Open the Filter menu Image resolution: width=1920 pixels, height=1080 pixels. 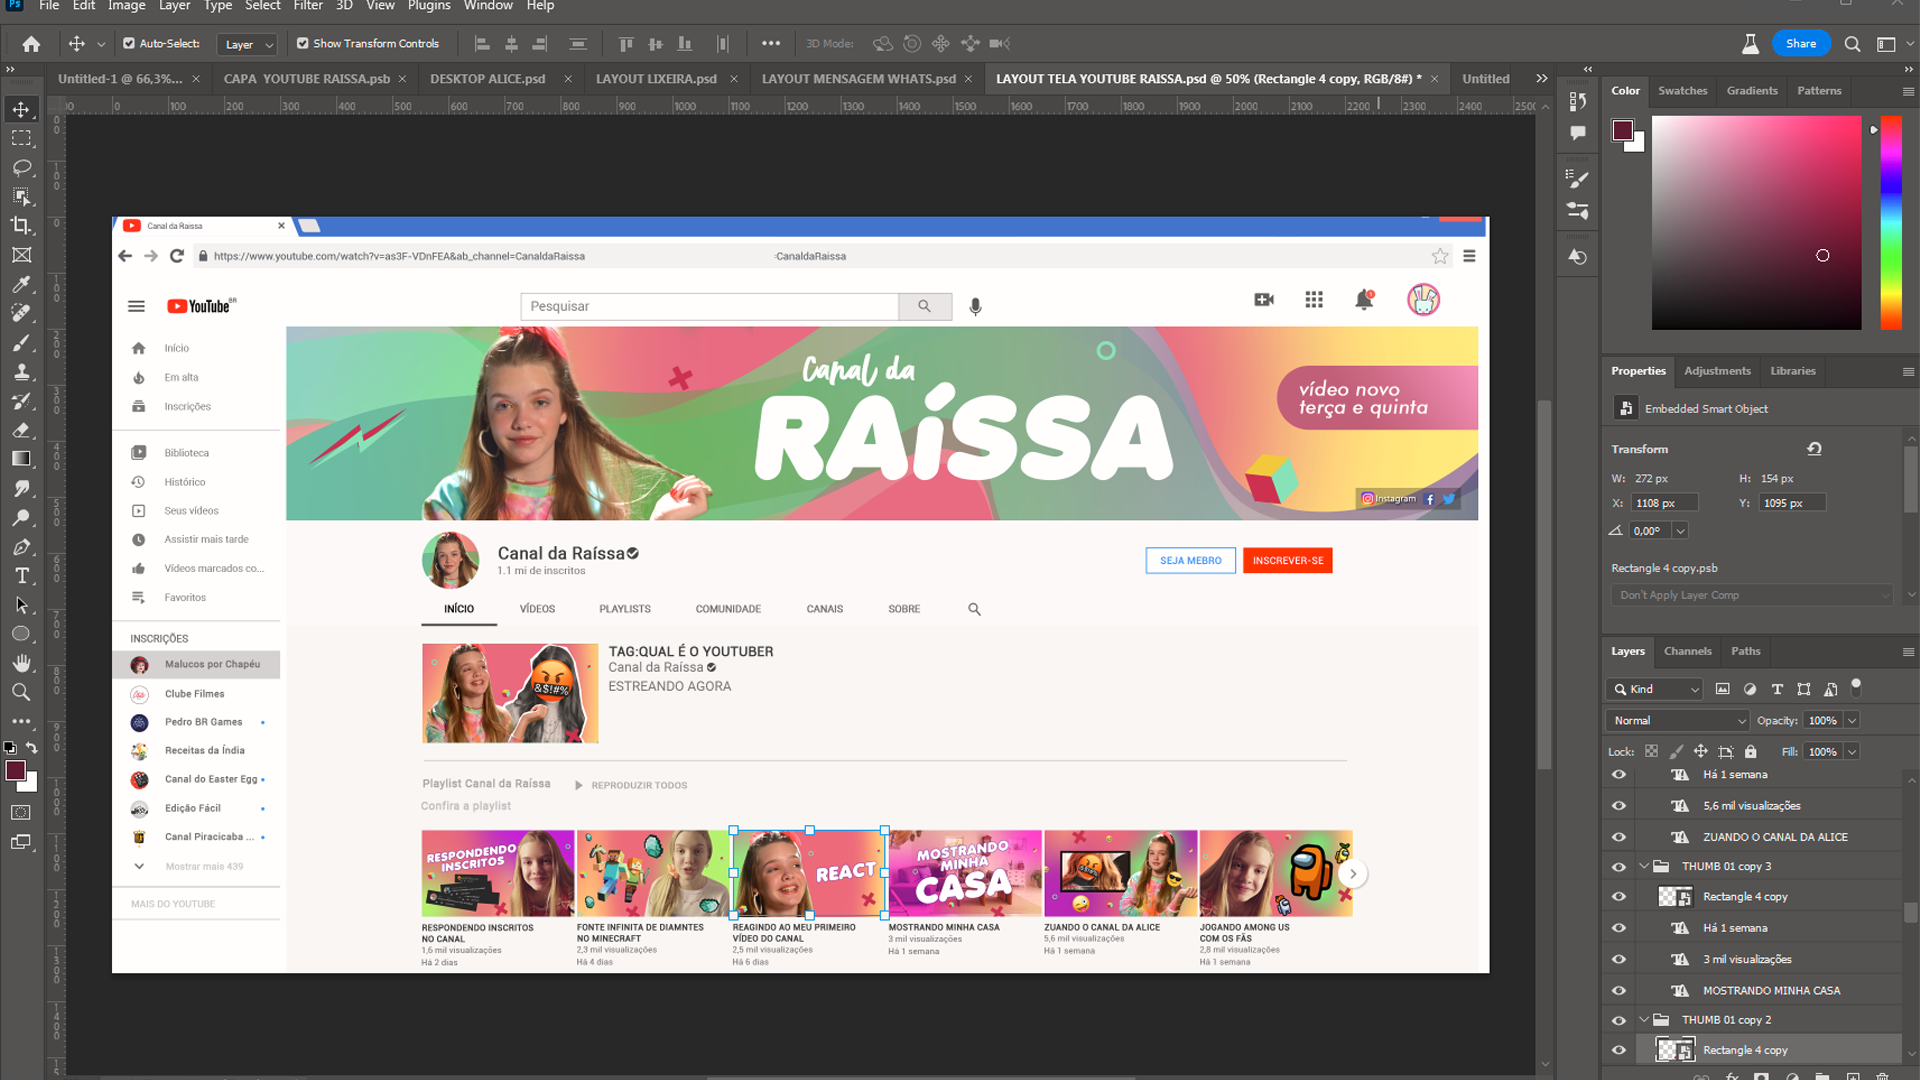pyautogui.click(x=307, y=6)
